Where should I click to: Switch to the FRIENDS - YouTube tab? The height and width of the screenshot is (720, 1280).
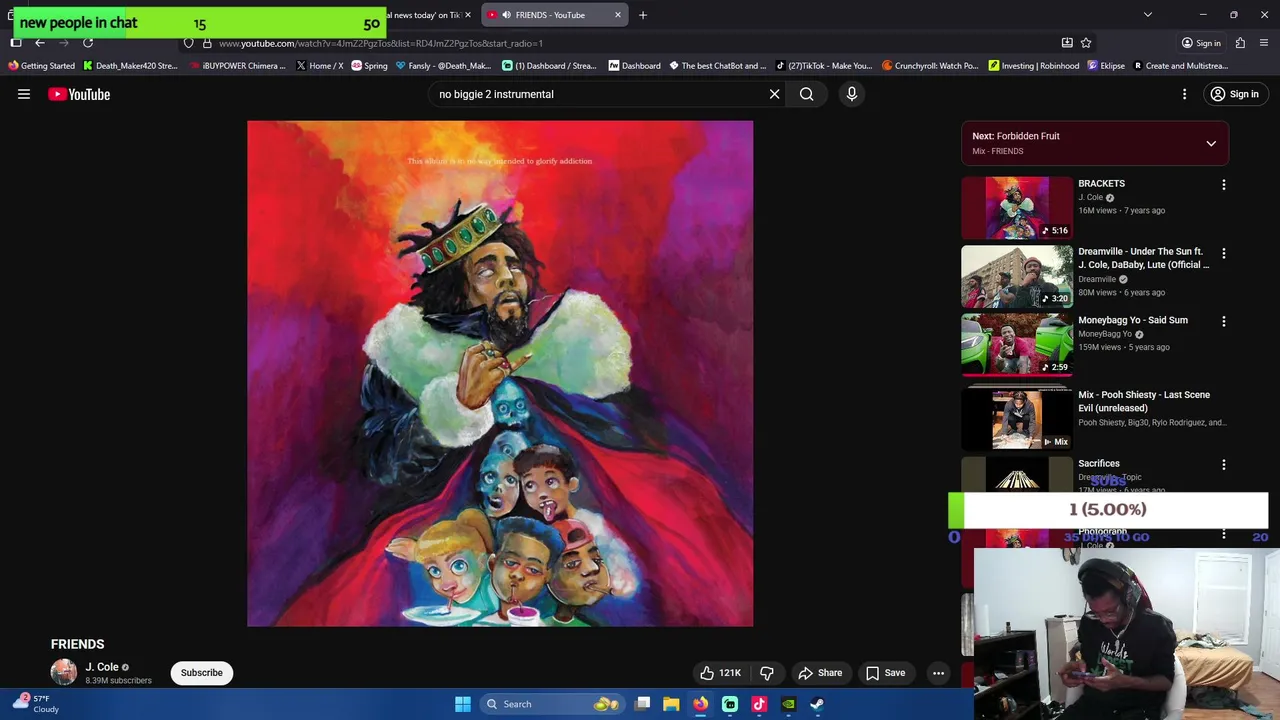point(555,15)
